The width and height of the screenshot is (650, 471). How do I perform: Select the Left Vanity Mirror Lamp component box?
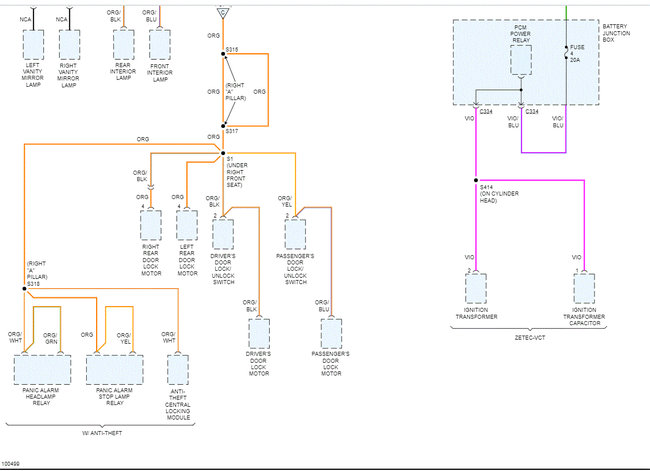(33, 44)
